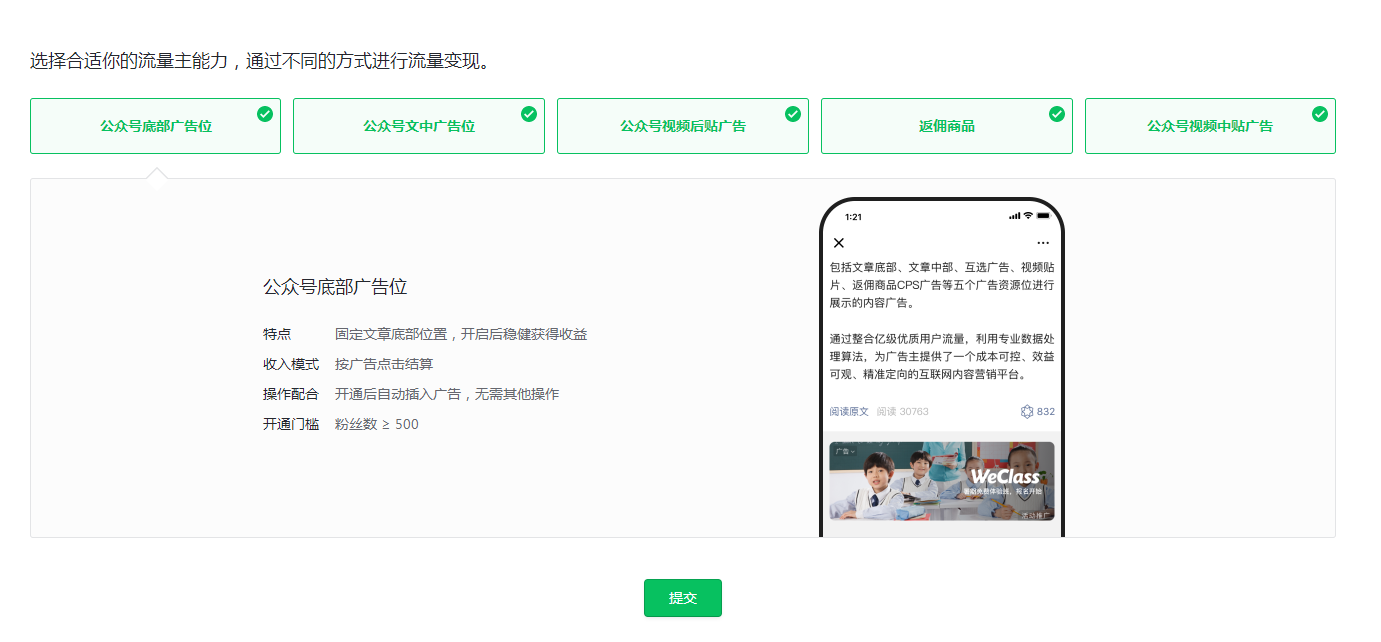Click the green checkmark on 公众号底部广告位 card
The height and width of the screenshot is (642, 1381).
point(265,113)
